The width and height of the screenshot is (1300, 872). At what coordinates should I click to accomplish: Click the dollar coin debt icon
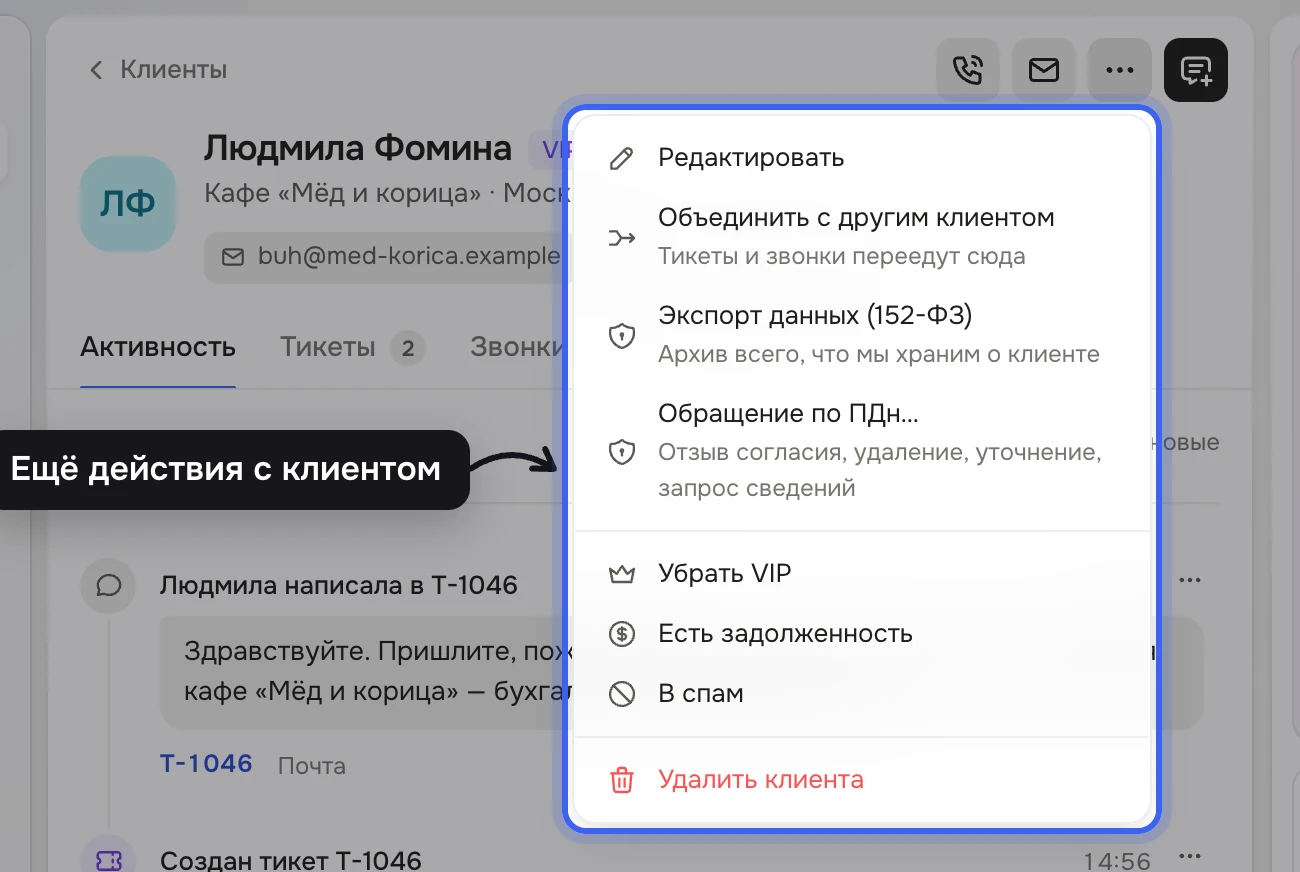point(622,634)
